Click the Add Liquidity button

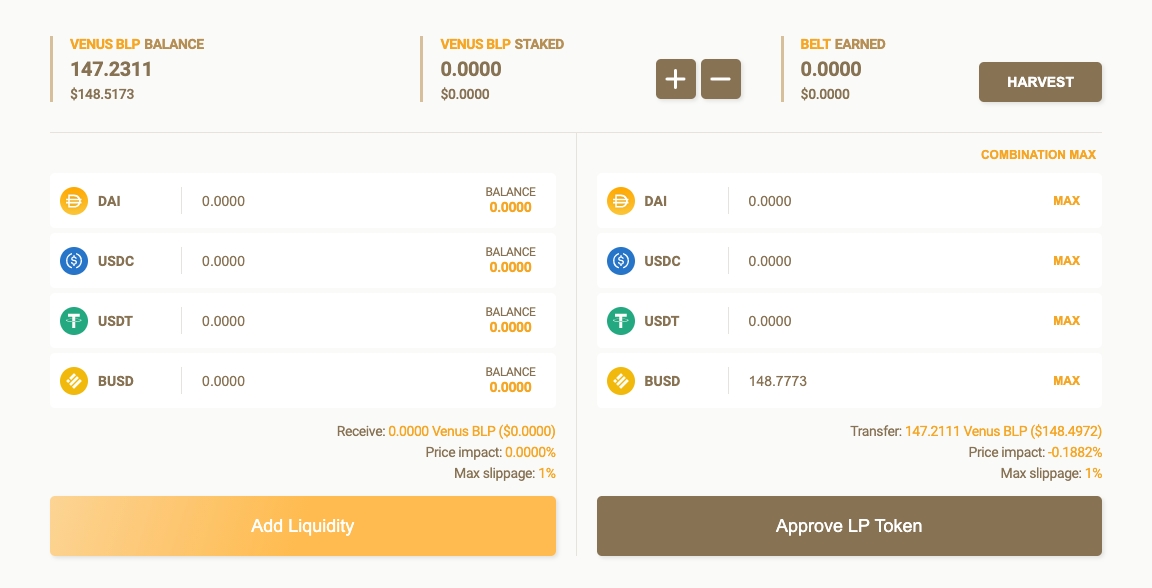pos(303,526)
